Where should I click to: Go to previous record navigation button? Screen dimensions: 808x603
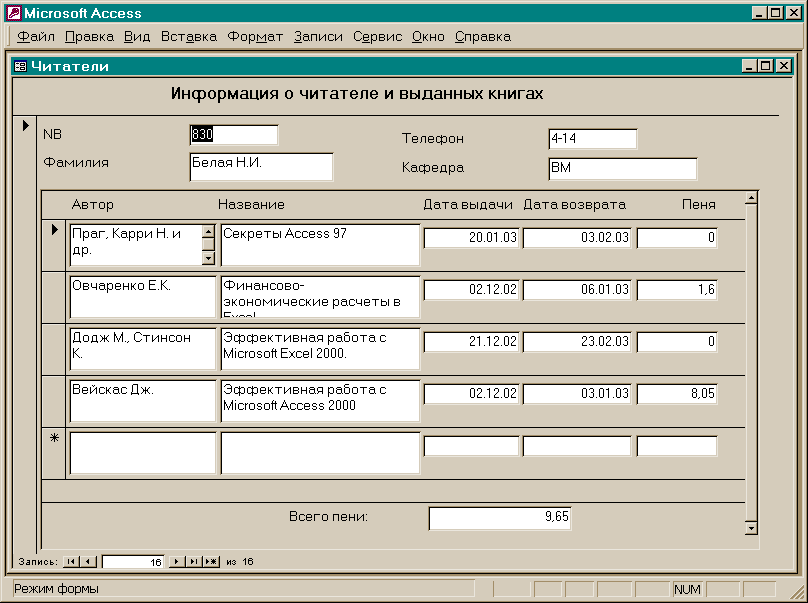[88, 561]
